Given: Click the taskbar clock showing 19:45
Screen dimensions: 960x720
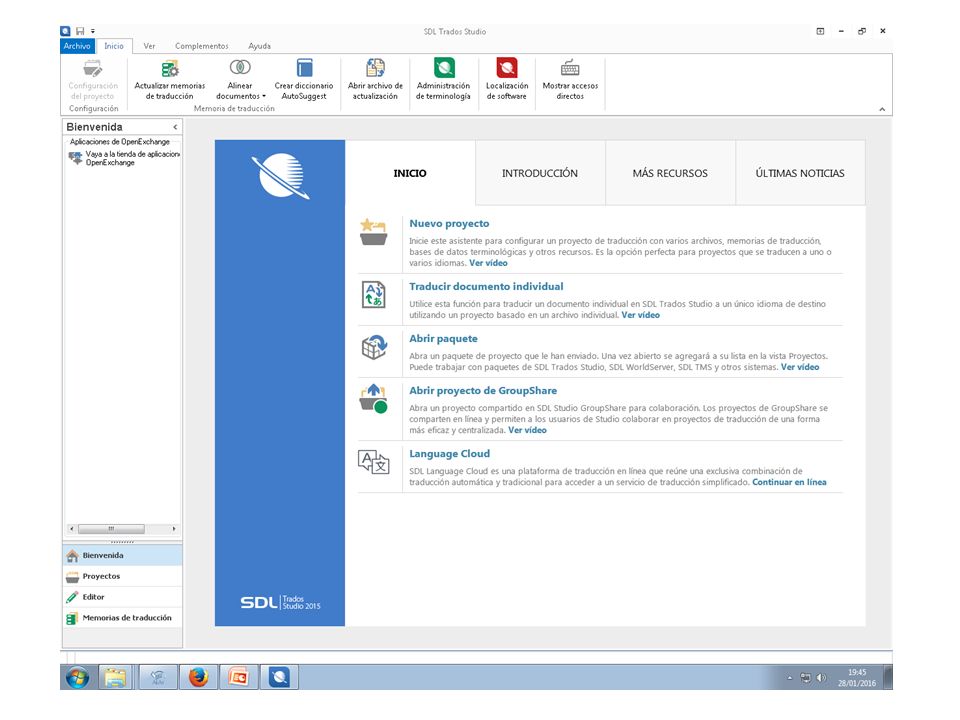Looking at the screenshot, I should [x=857, y=677].
